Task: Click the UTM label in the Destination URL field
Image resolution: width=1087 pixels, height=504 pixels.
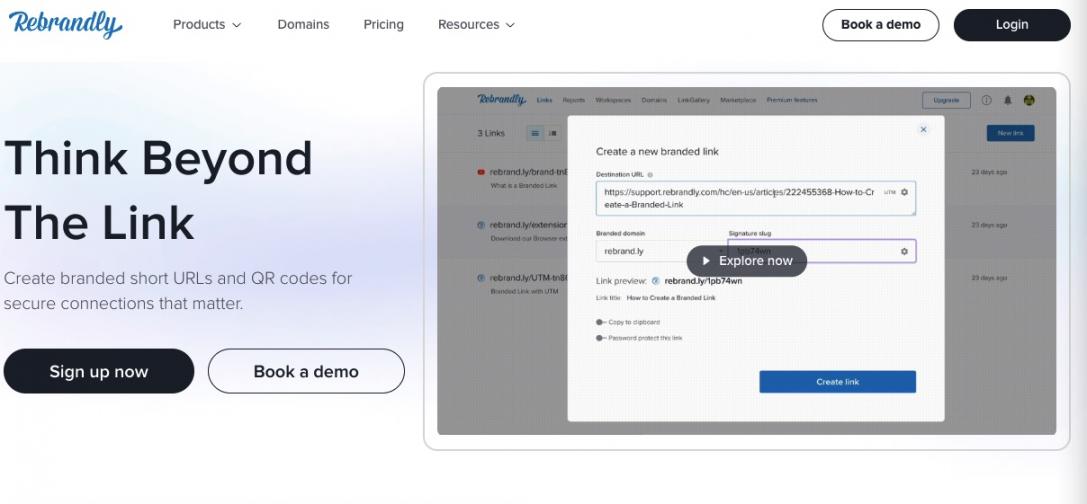Action: coord(890,192)
